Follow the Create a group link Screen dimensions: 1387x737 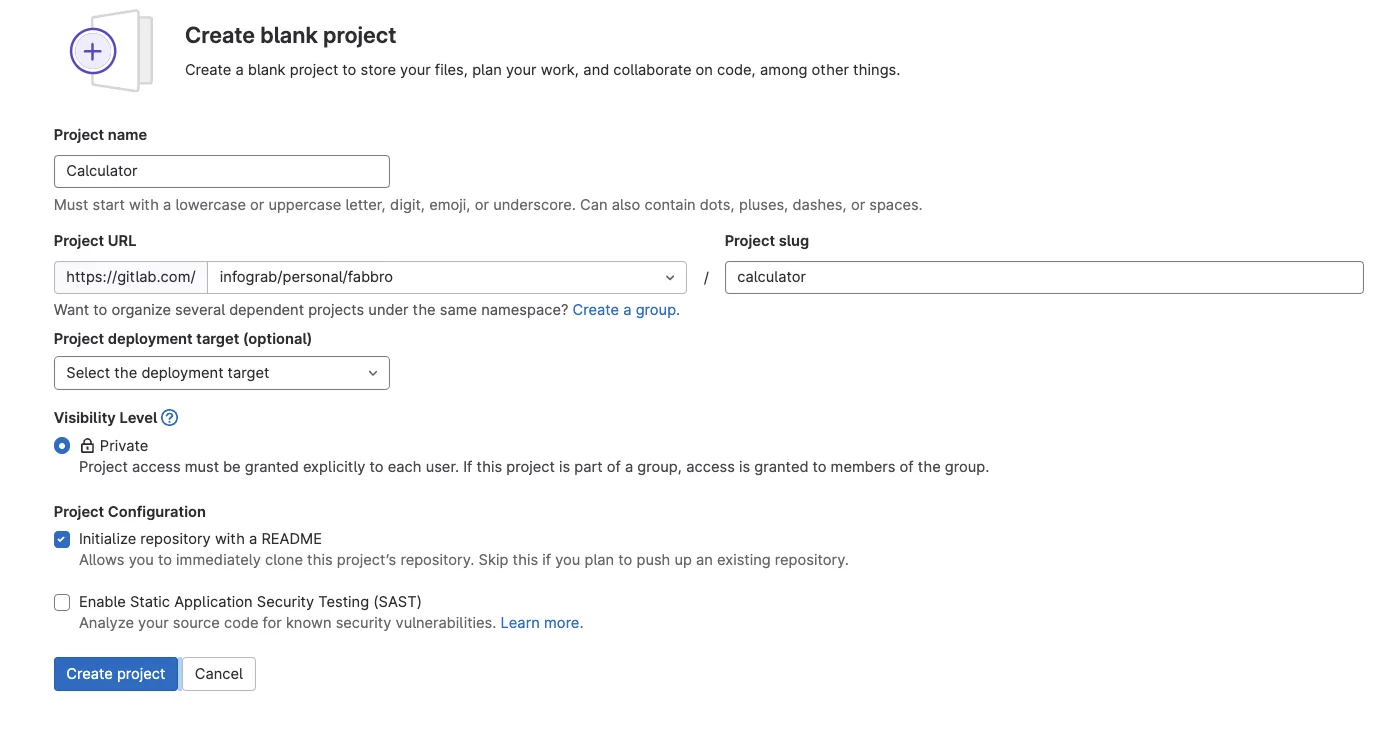coord(625,310)
